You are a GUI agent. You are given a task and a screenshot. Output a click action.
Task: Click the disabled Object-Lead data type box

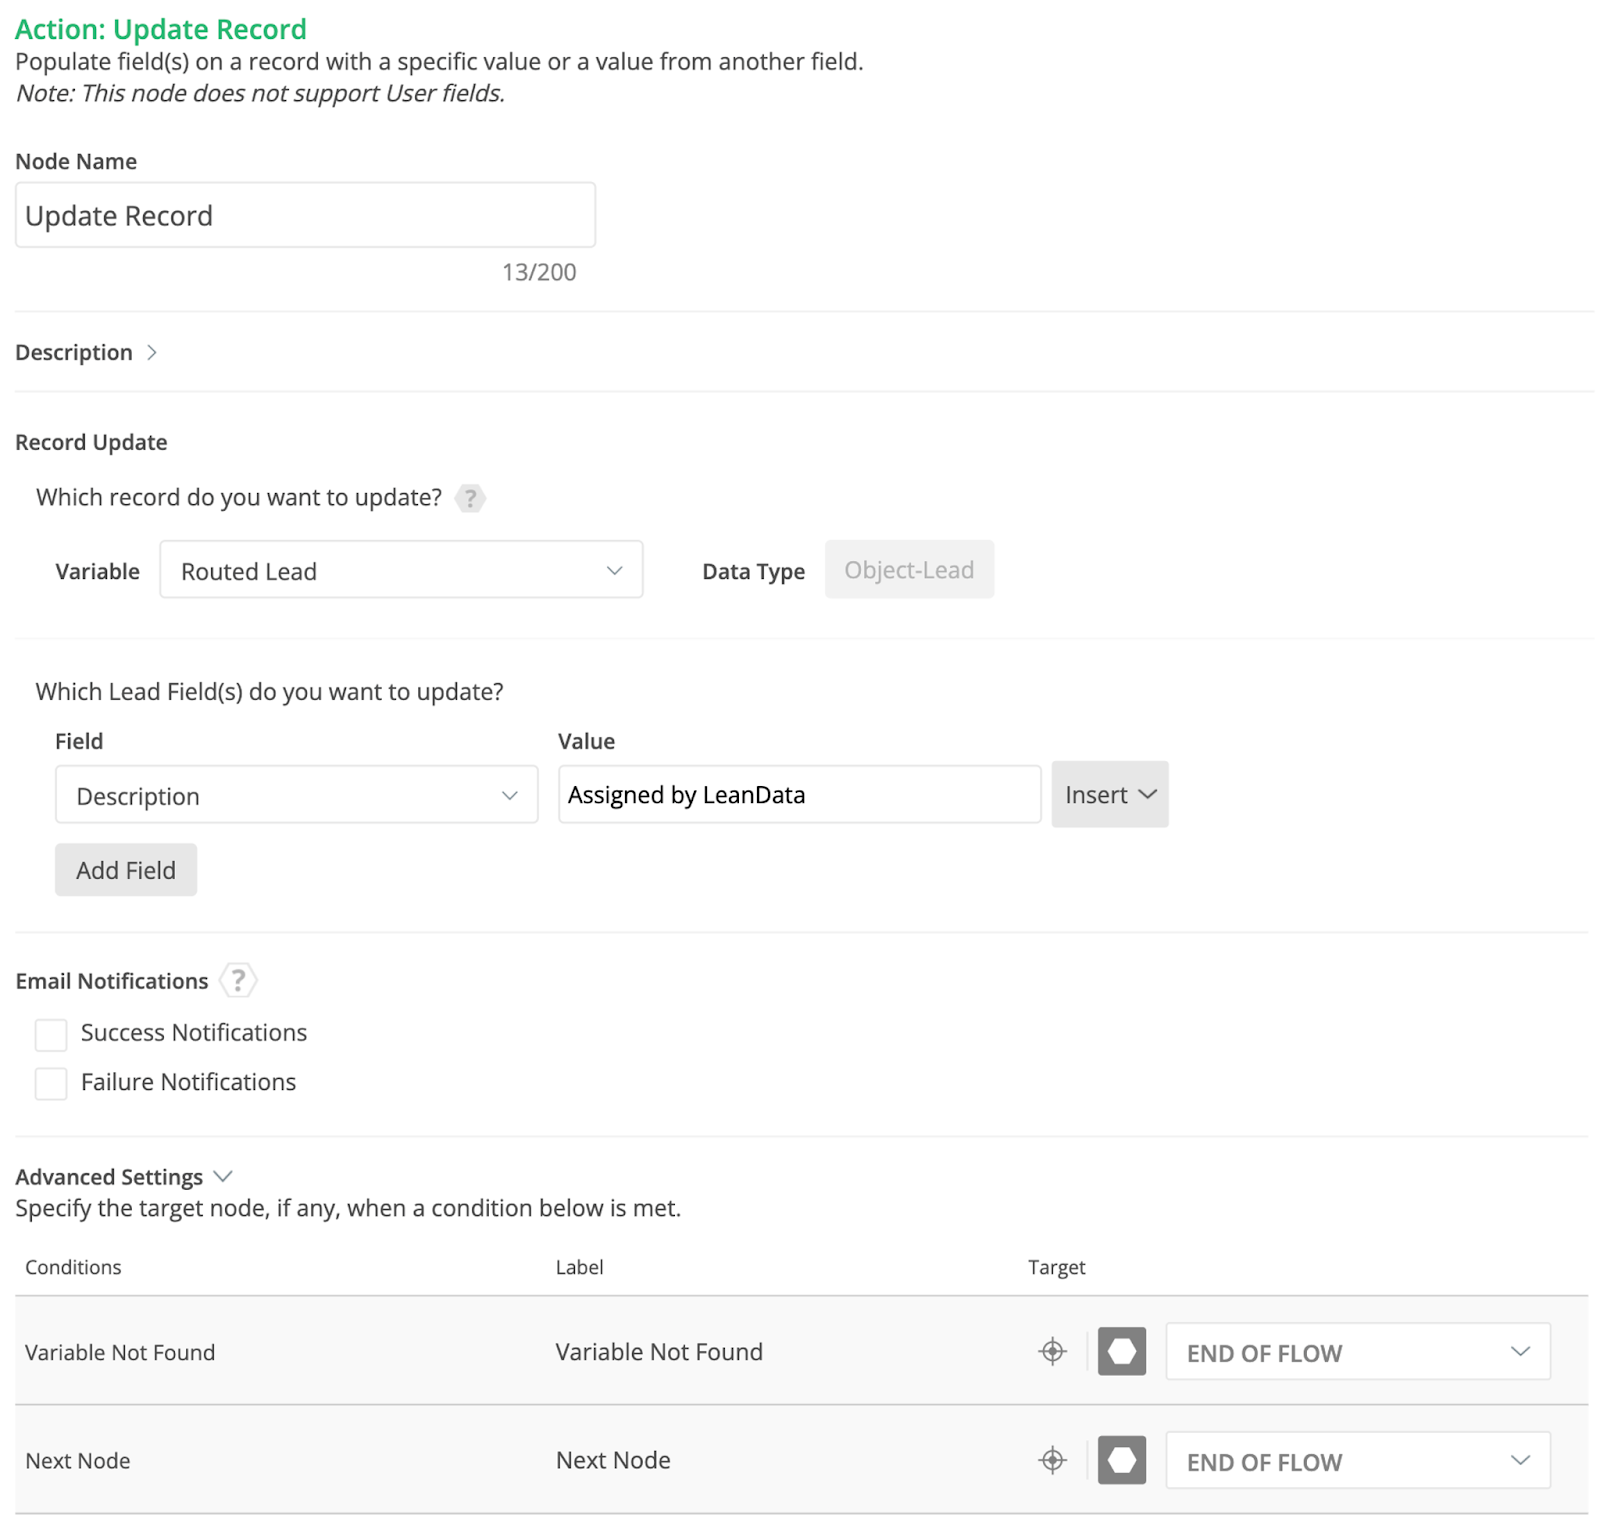coord(908,570)
